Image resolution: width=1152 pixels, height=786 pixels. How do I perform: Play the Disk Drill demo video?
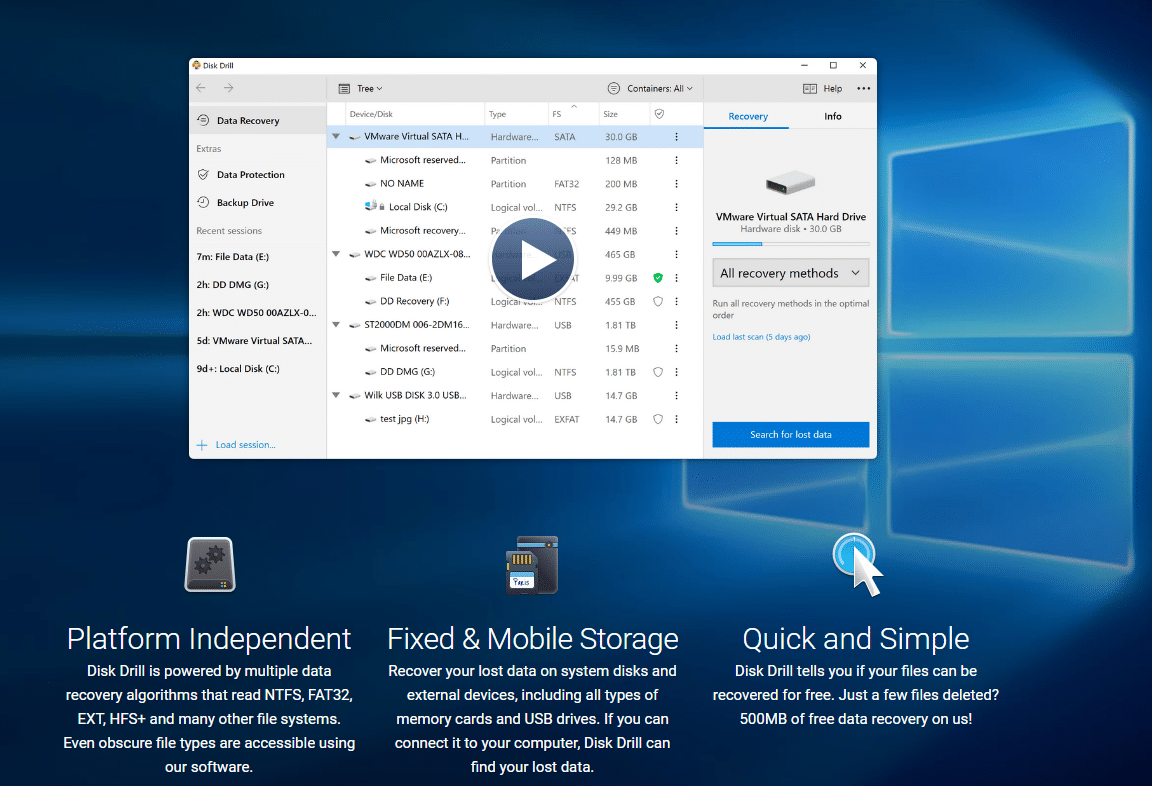(533, 259)
